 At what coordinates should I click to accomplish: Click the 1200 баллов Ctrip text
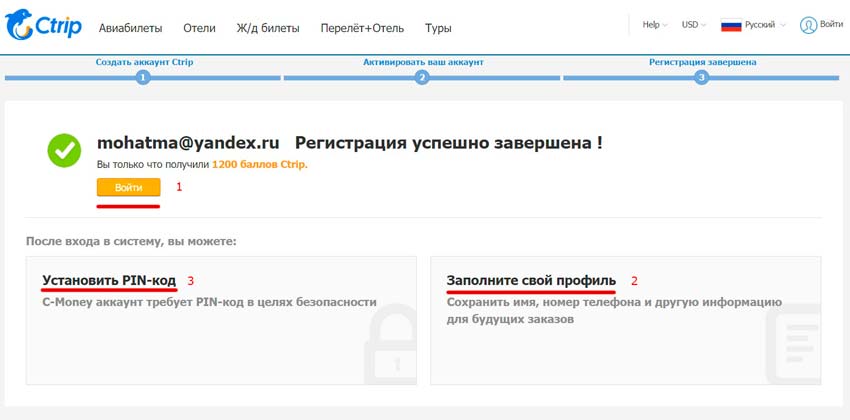click(x=260, y=164)
